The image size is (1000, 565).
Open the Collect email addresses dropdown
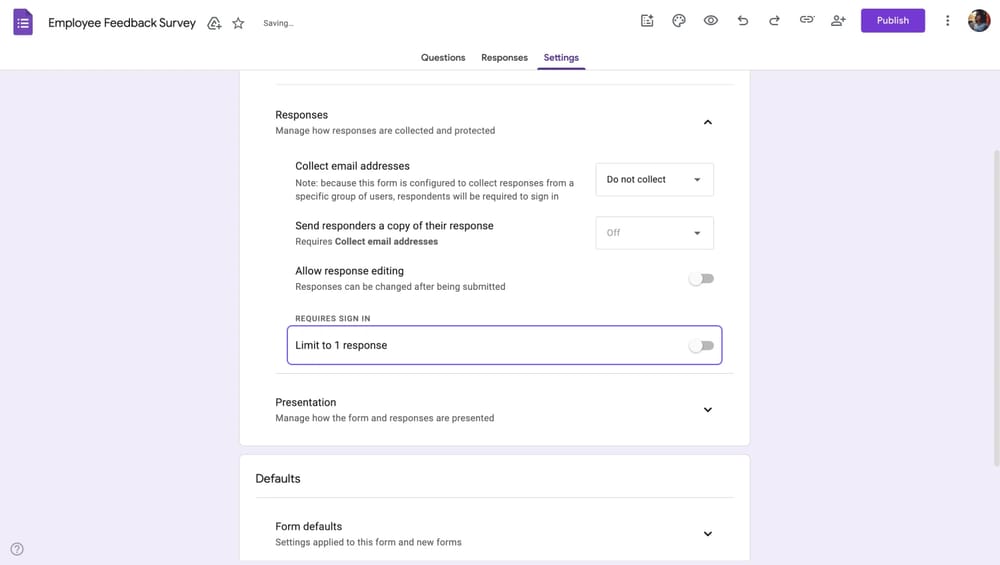tap(654, 179)
